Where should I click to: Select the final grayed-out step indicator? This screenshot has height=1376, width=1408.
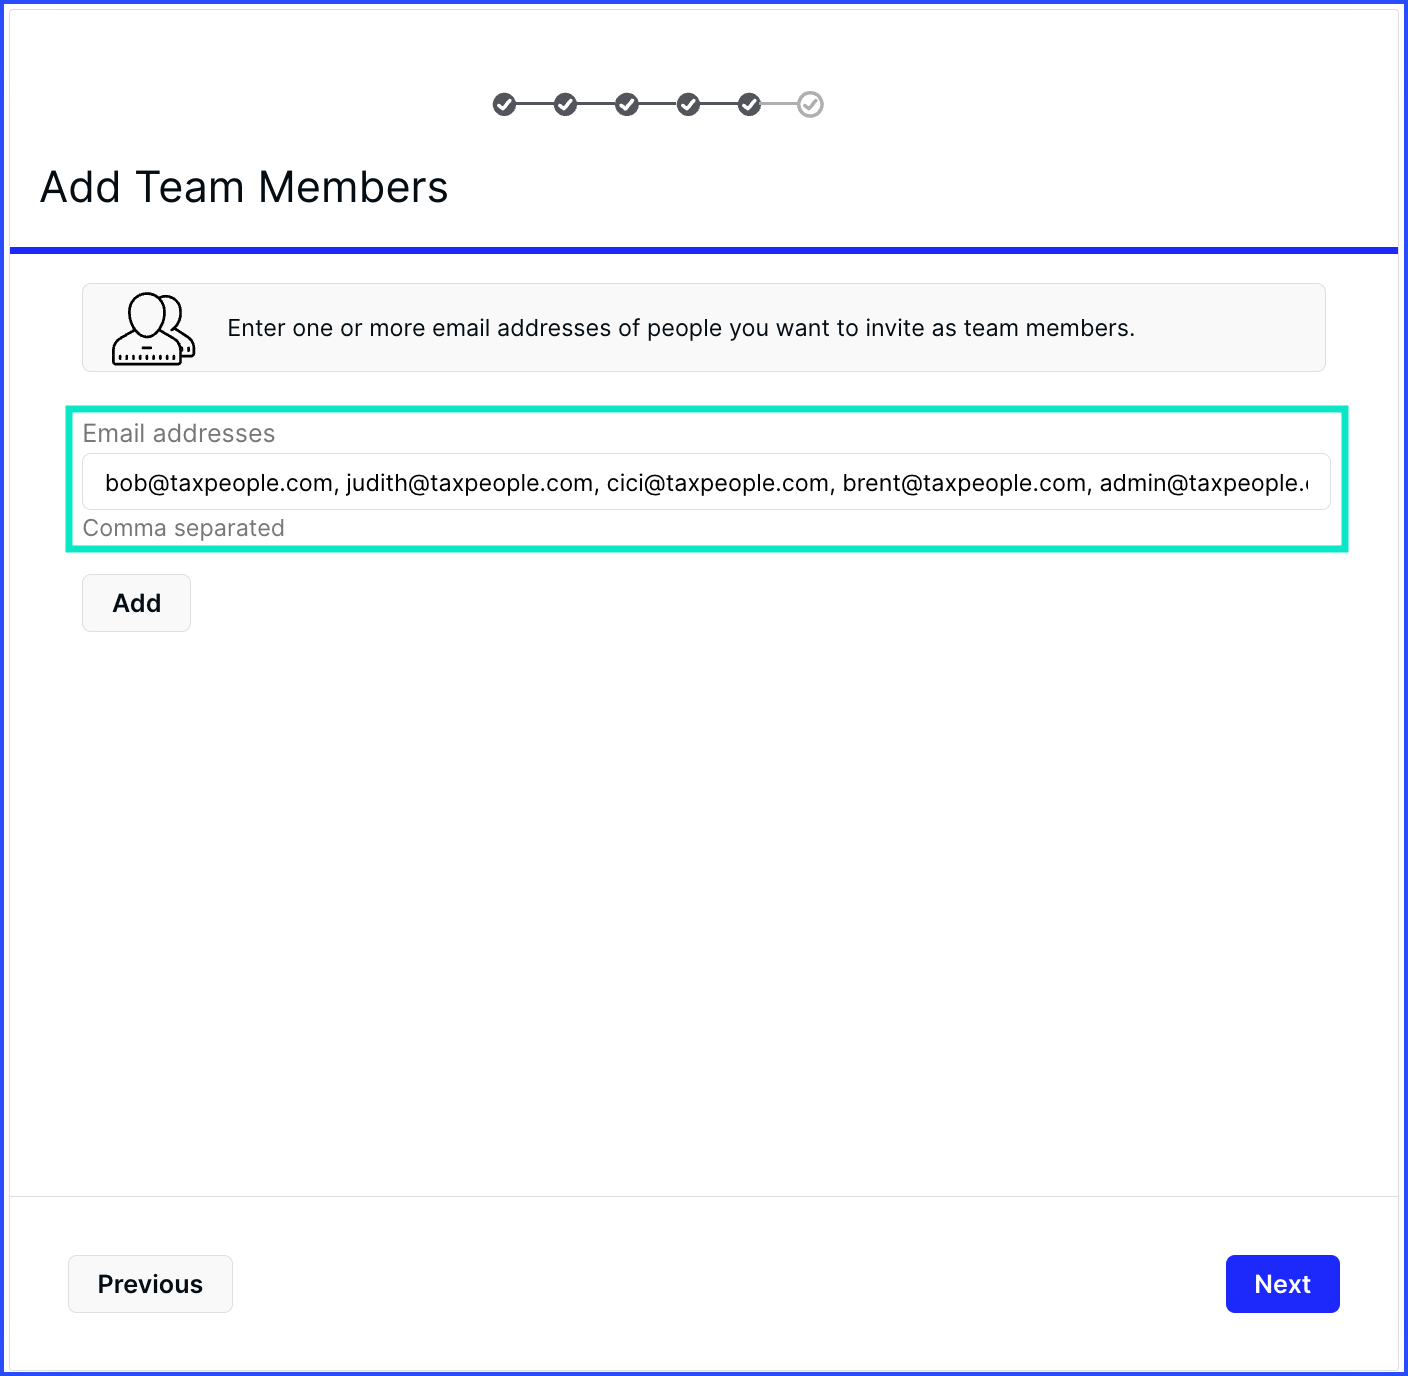810,104
